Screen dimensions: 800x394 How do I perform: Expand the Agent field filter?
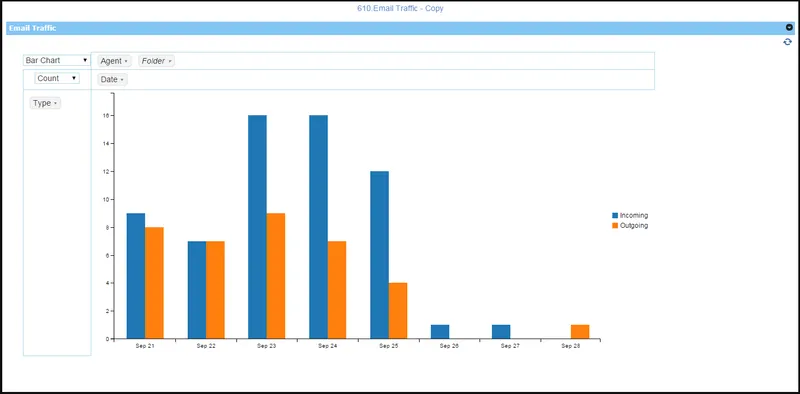[x=114, y=61]
